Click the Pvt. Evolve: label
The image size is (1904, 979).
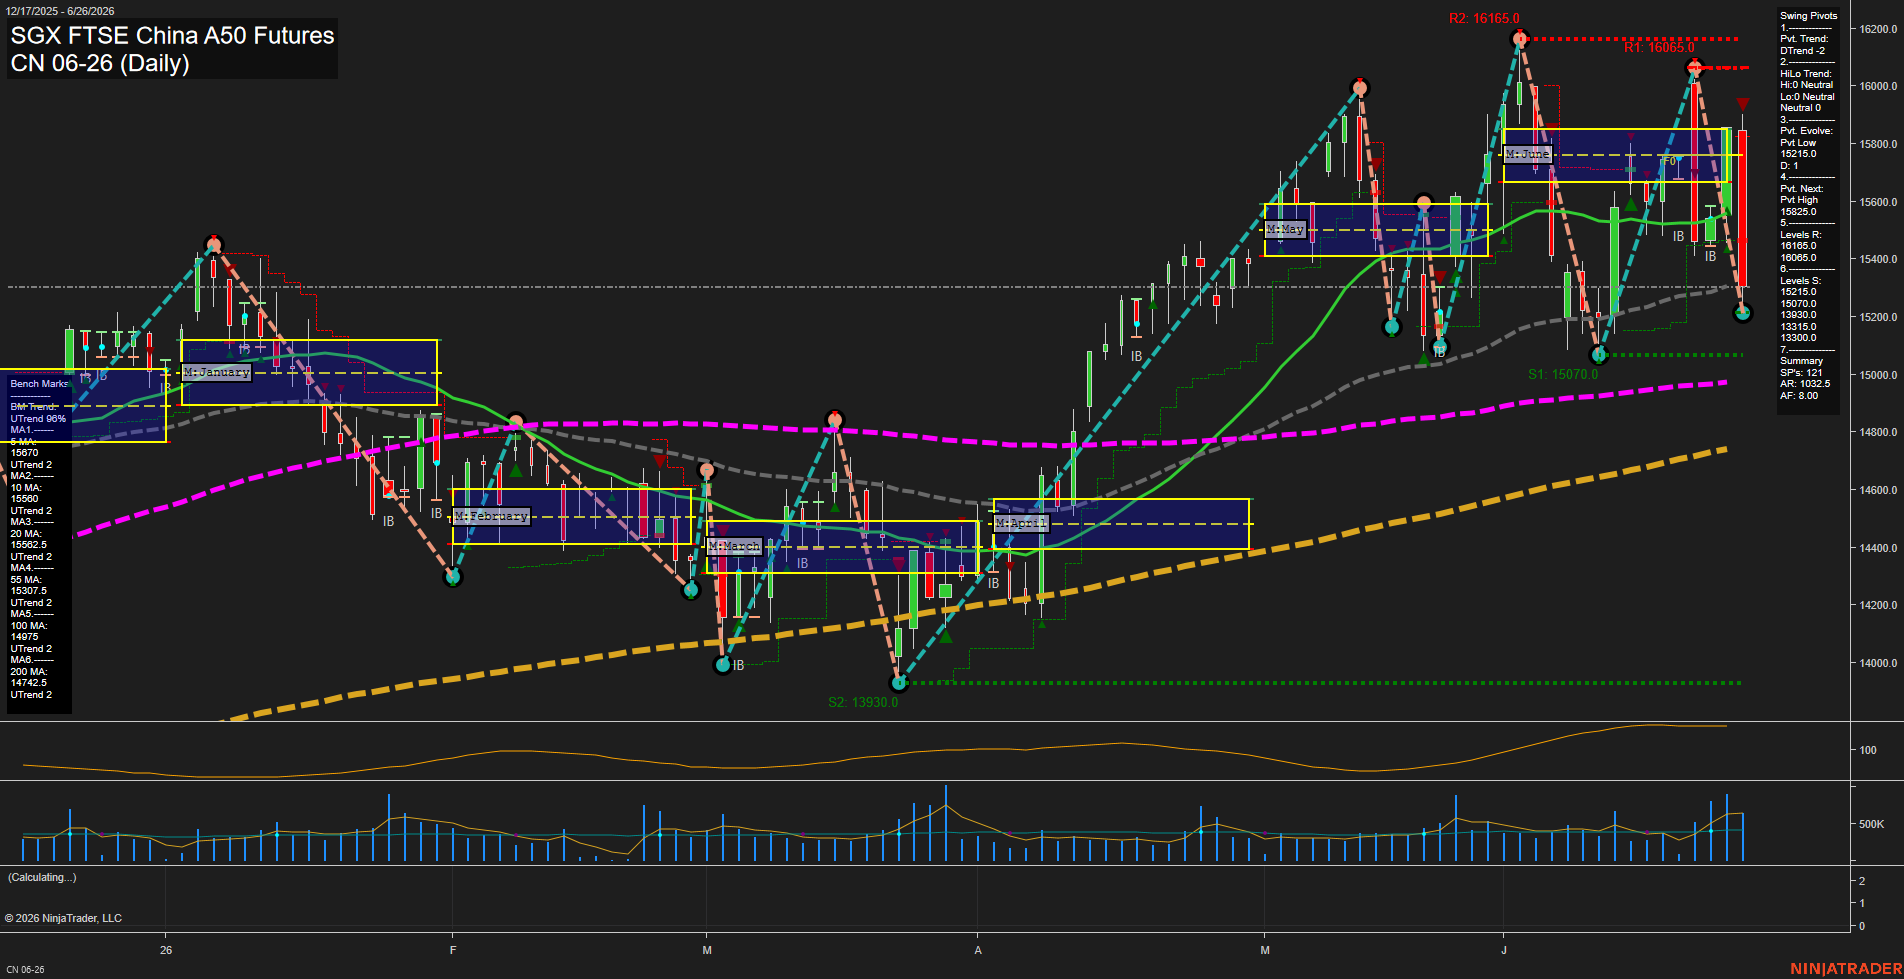tap(1806, 131)
